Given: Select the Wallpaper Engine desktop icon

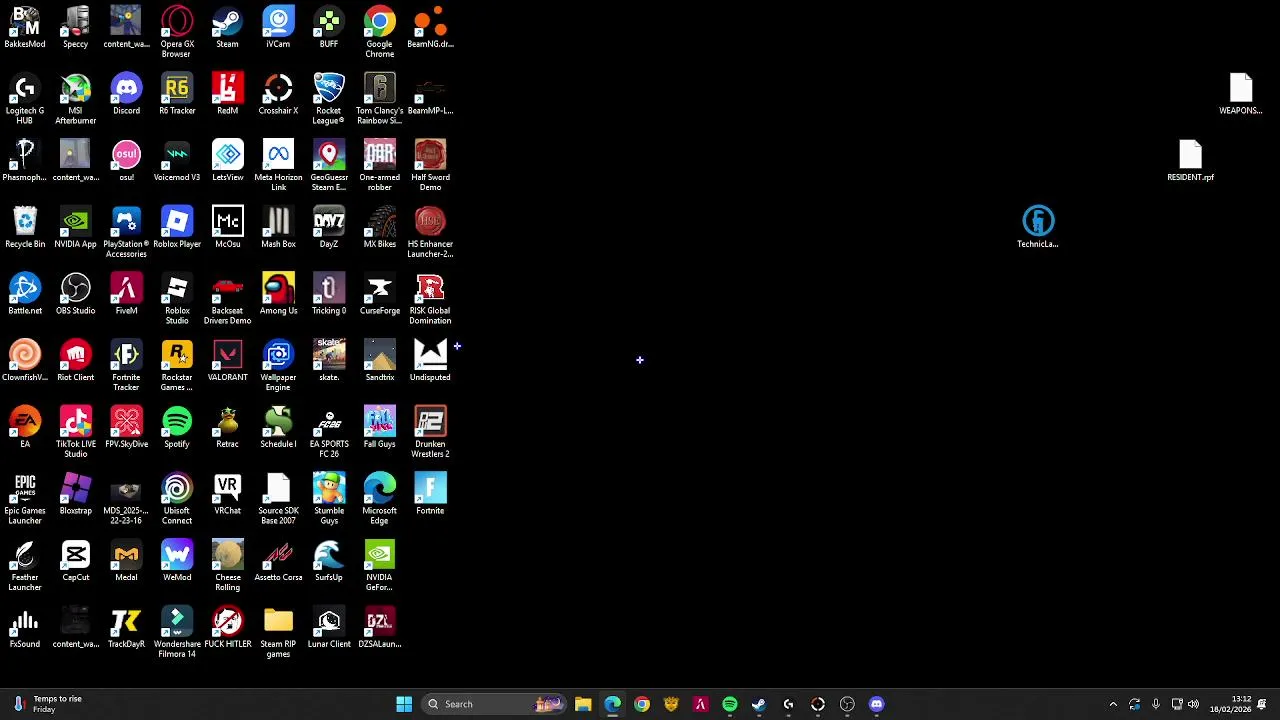Looking at the screenshot, I should 278,365.
